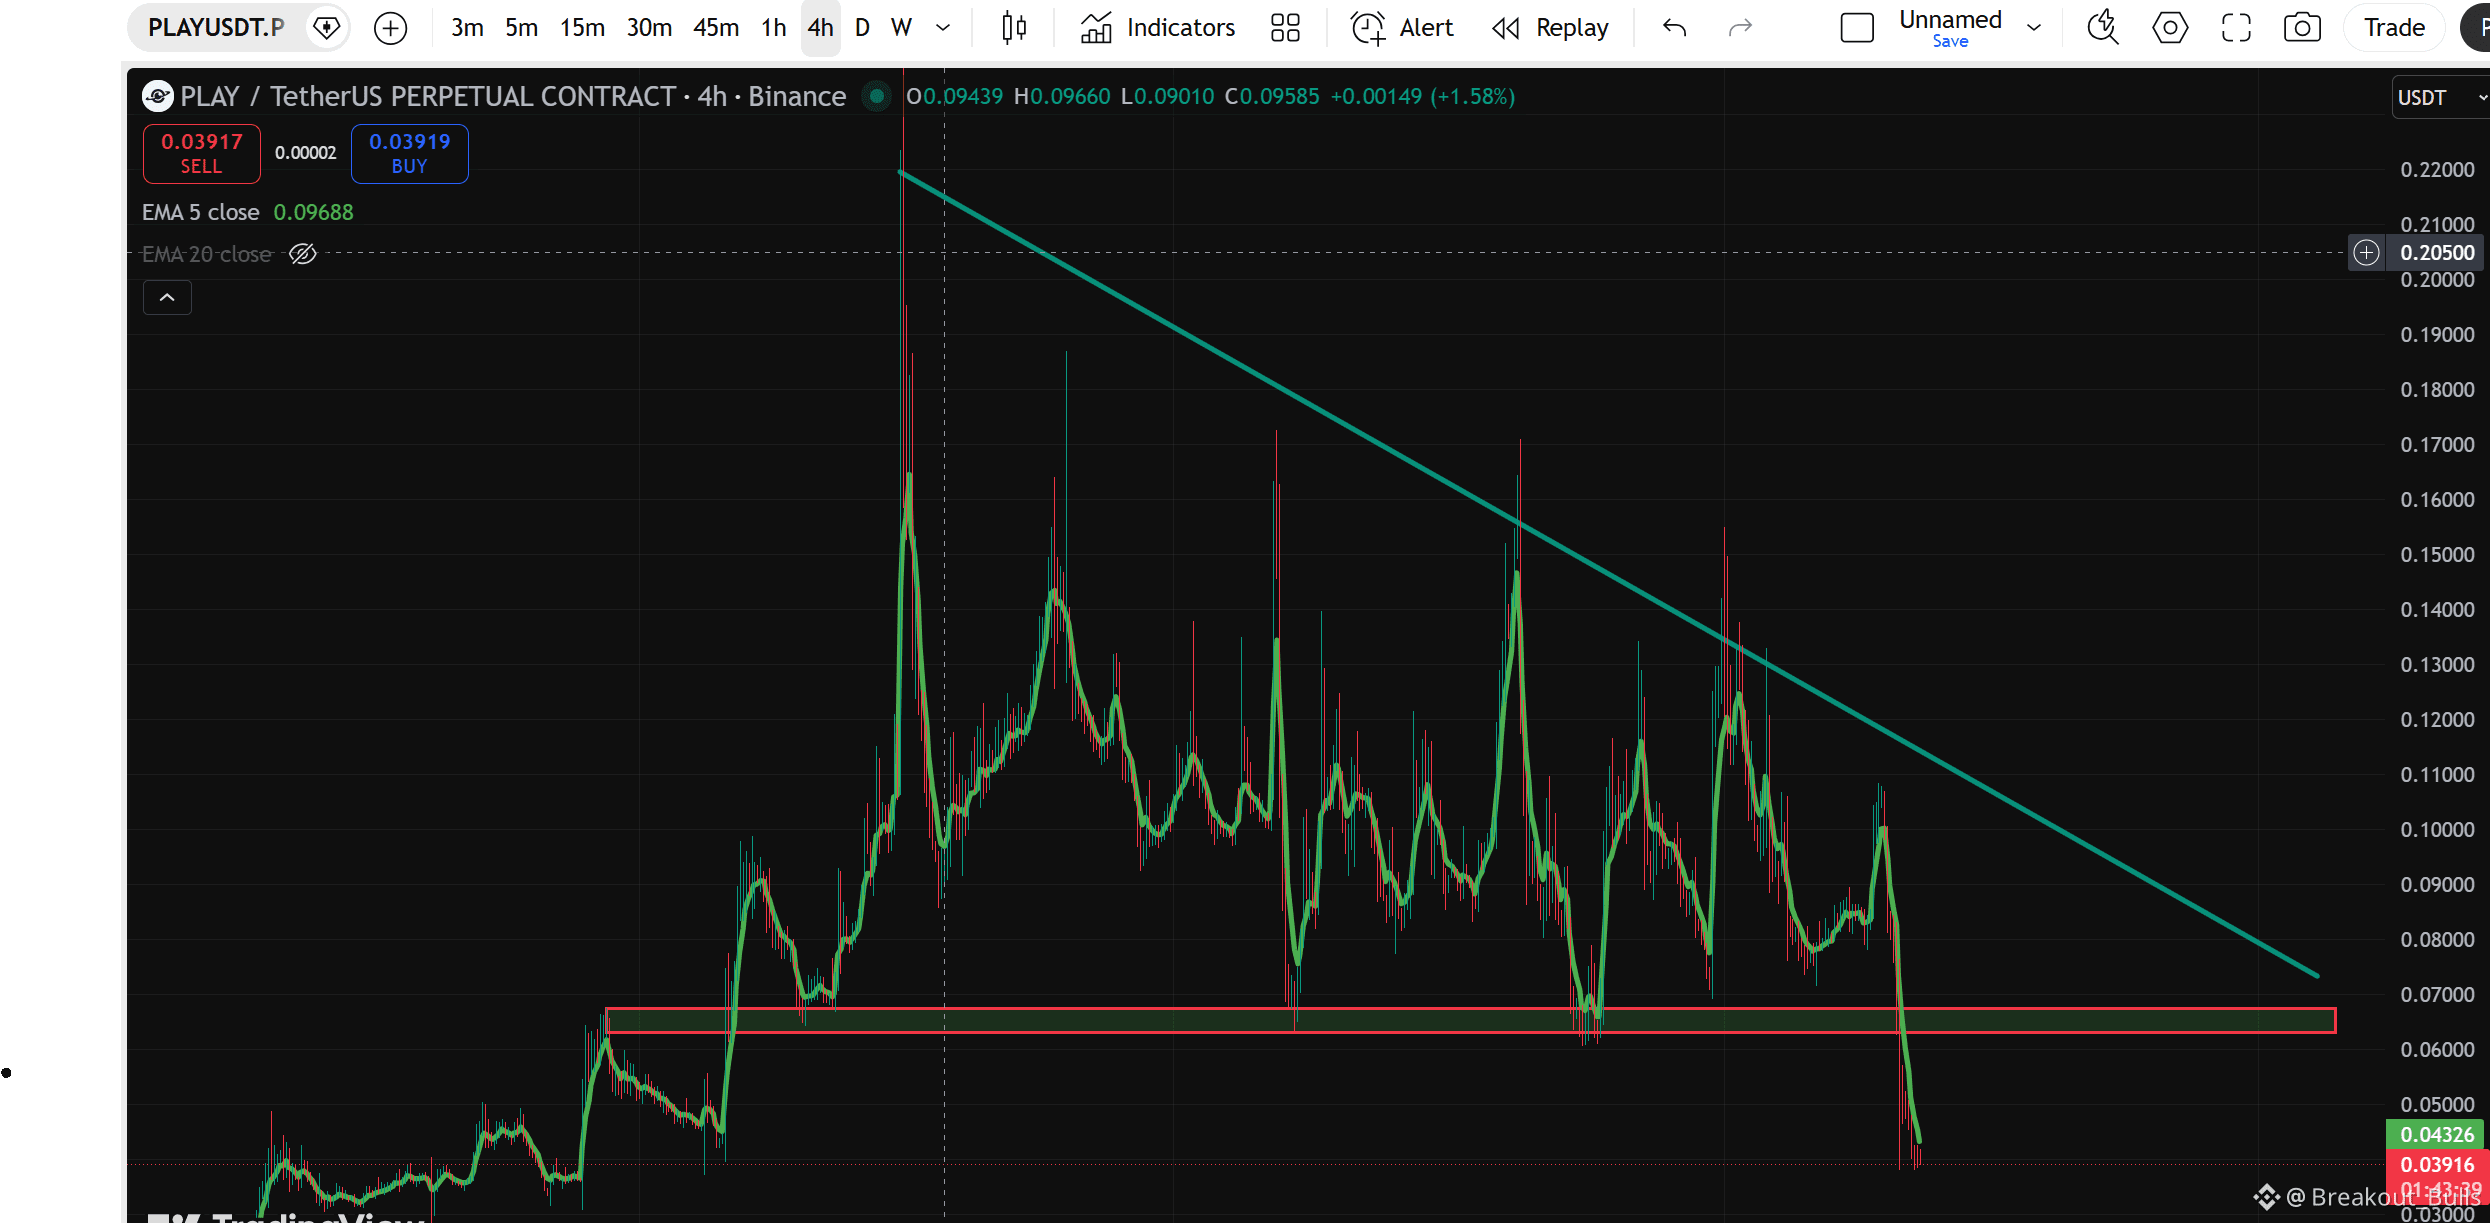Switch to the Weekly (W) timeframe
2490x1223 pixels.
(901, 27)
